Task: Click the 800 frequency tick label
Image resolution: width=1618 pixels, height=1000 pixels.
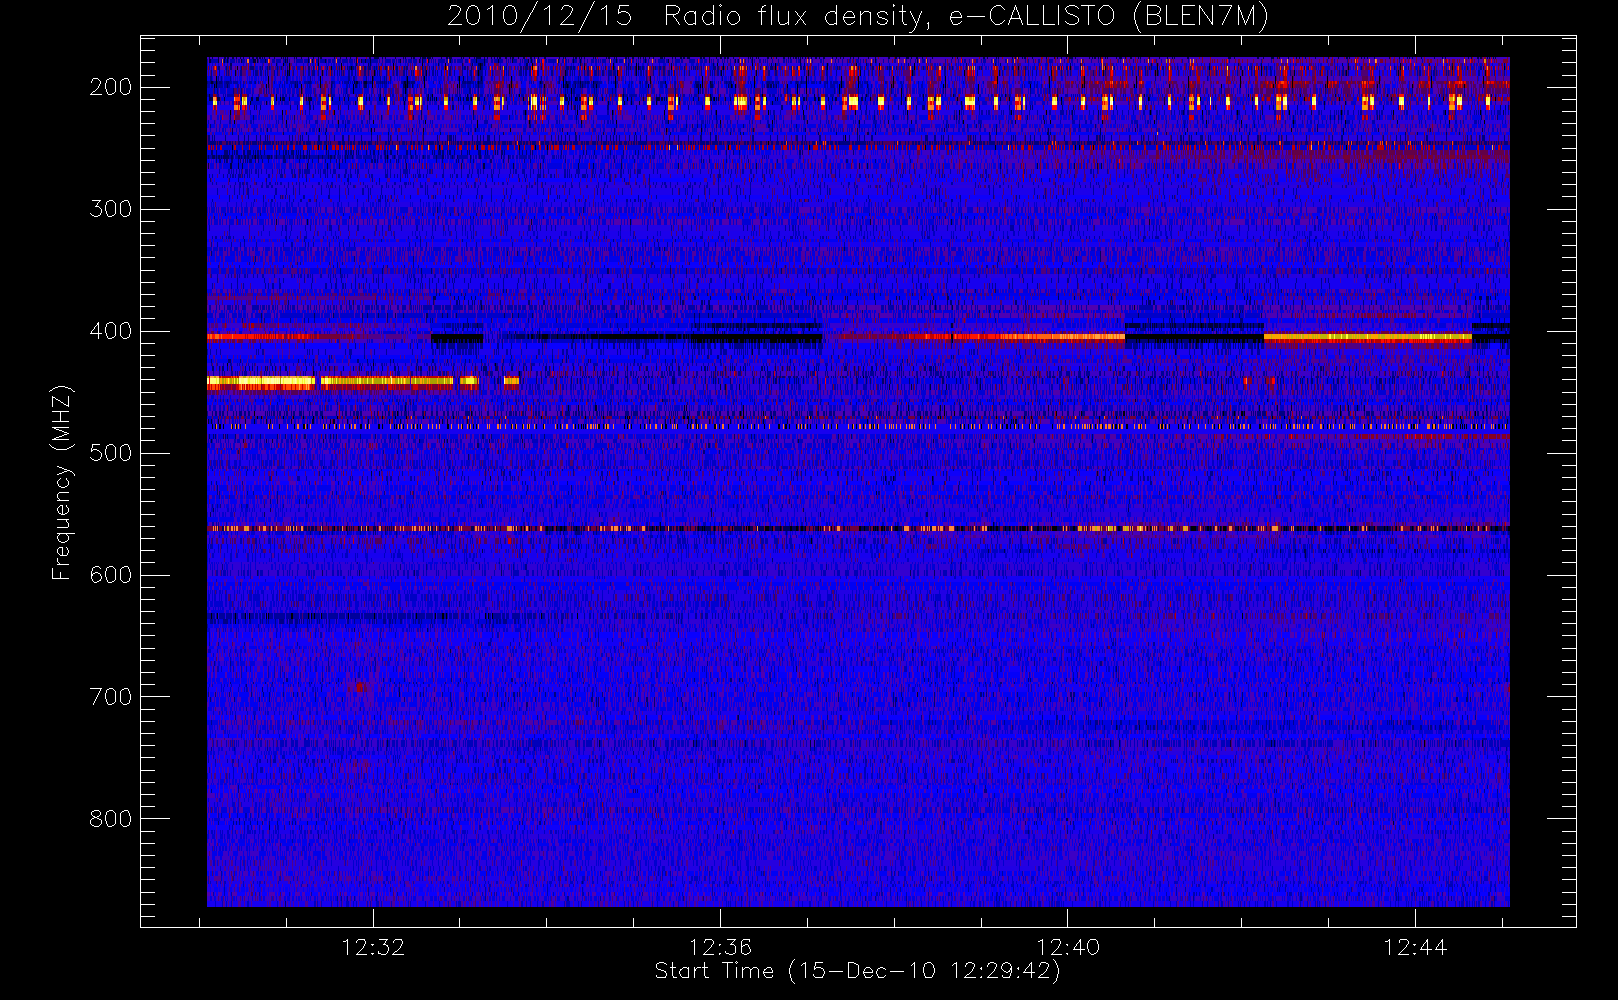Action: pyautogui.click(x=111, y=819)
